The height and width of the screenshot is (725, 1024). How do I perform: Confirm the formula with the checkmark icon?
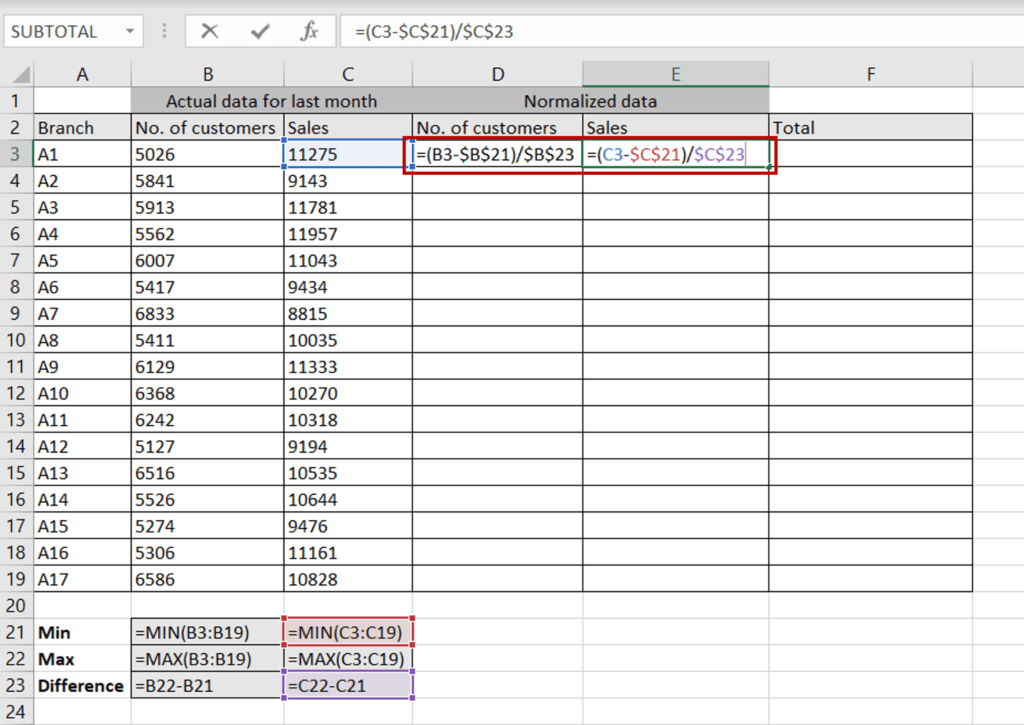(x=260, y=31)
